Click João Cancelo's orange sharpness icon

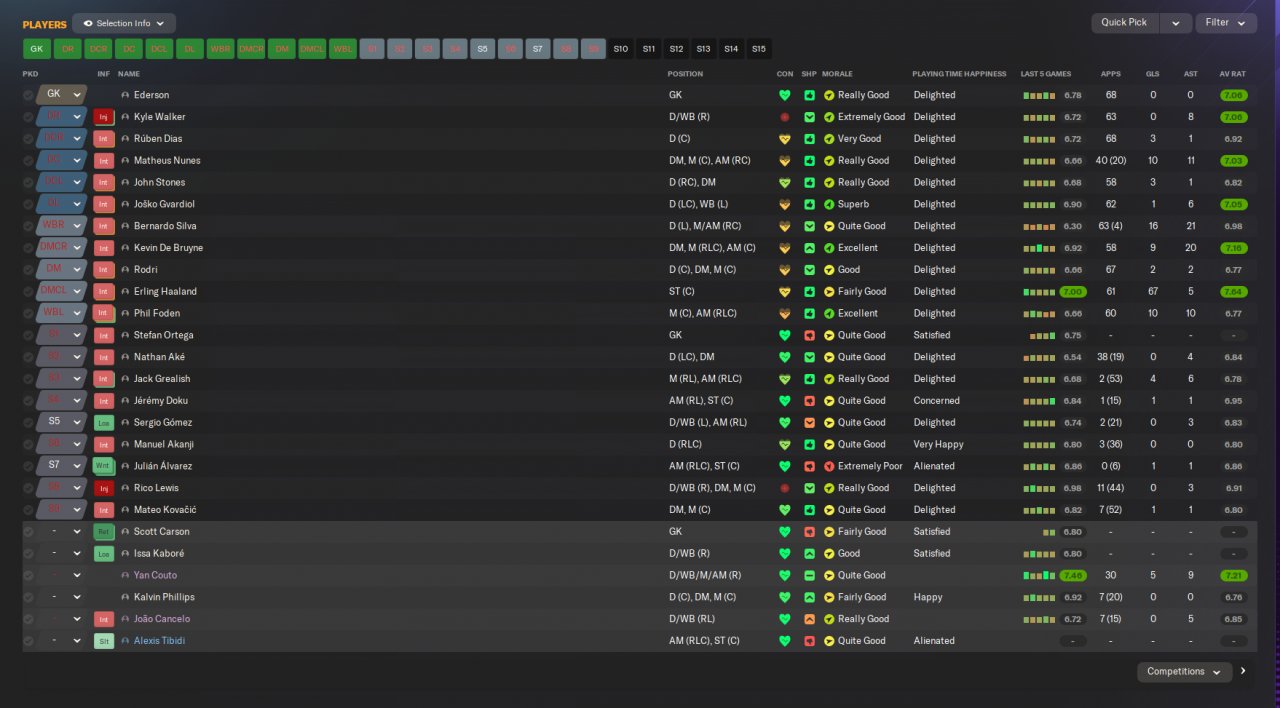[809, 619]
